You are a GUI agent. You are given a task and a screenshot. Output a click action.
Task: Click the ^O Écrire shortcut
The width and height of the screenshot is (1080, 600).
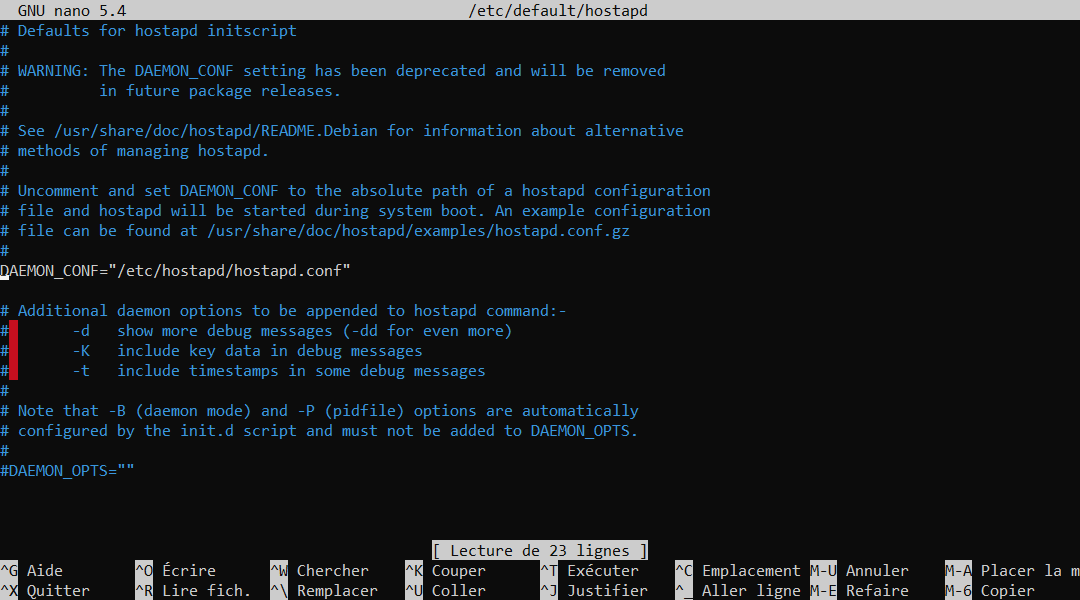[x=175, y=571]
